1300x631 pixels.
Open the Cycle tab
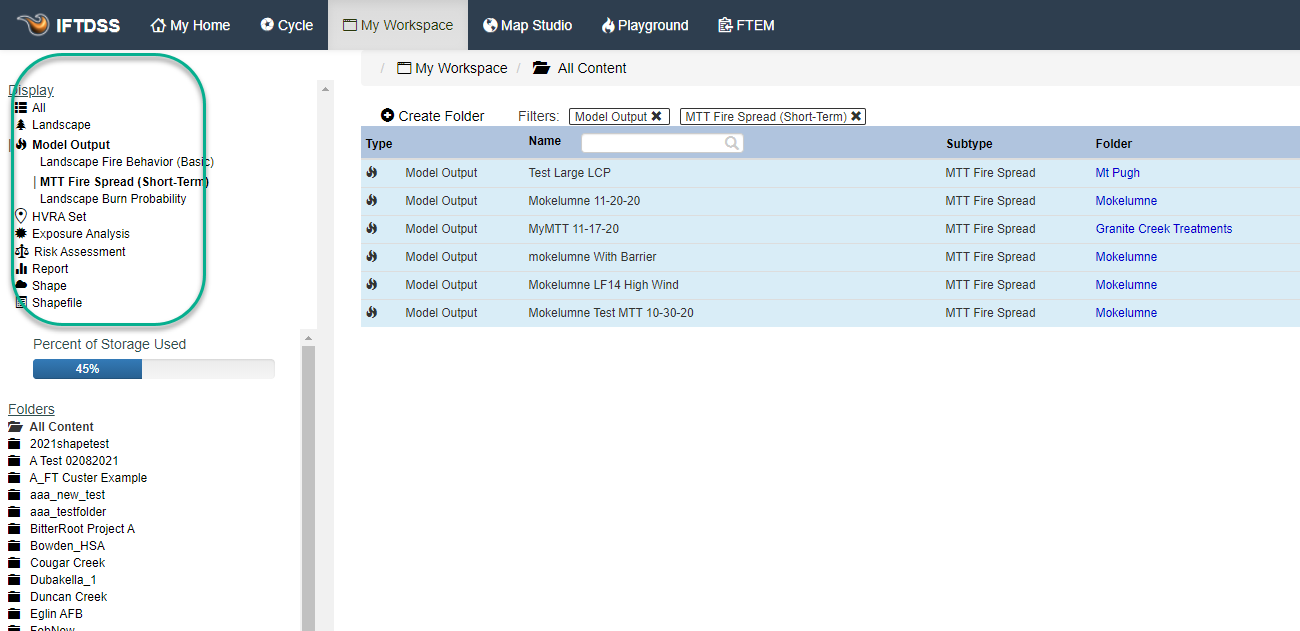287,25
